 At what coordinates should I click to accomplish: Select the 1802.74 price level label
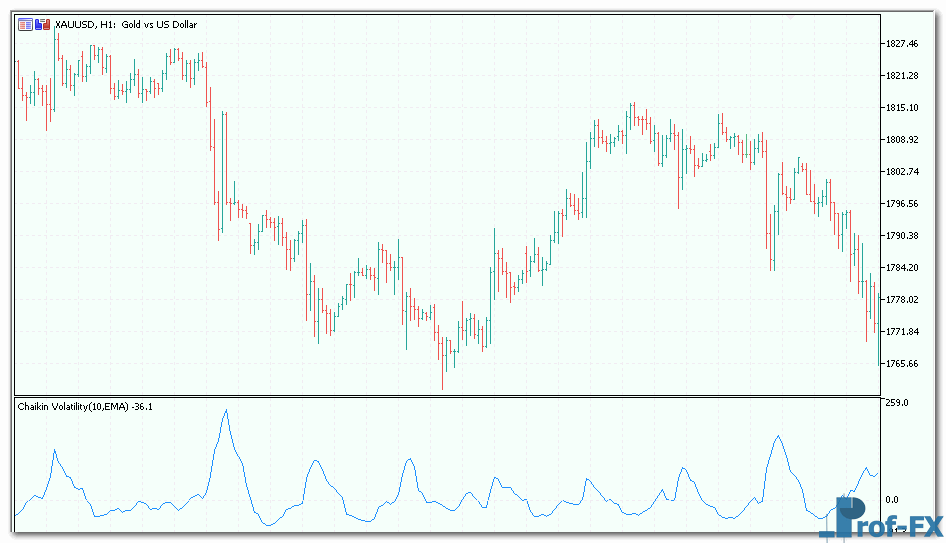[901, 172]
